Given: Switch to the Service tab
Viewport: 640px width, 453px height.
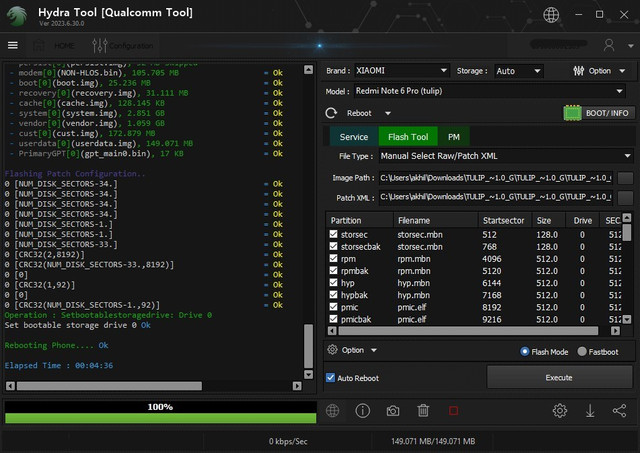Looking at the screenshot, I should [353, 136].
